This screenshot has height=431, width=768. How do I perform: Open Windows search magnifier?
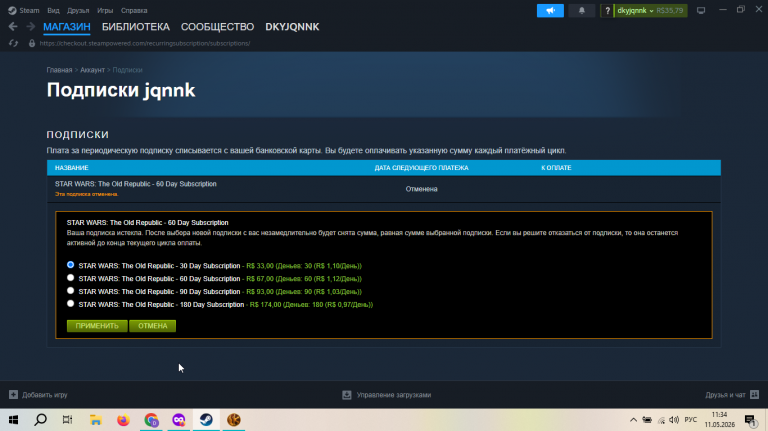point(41,420)
